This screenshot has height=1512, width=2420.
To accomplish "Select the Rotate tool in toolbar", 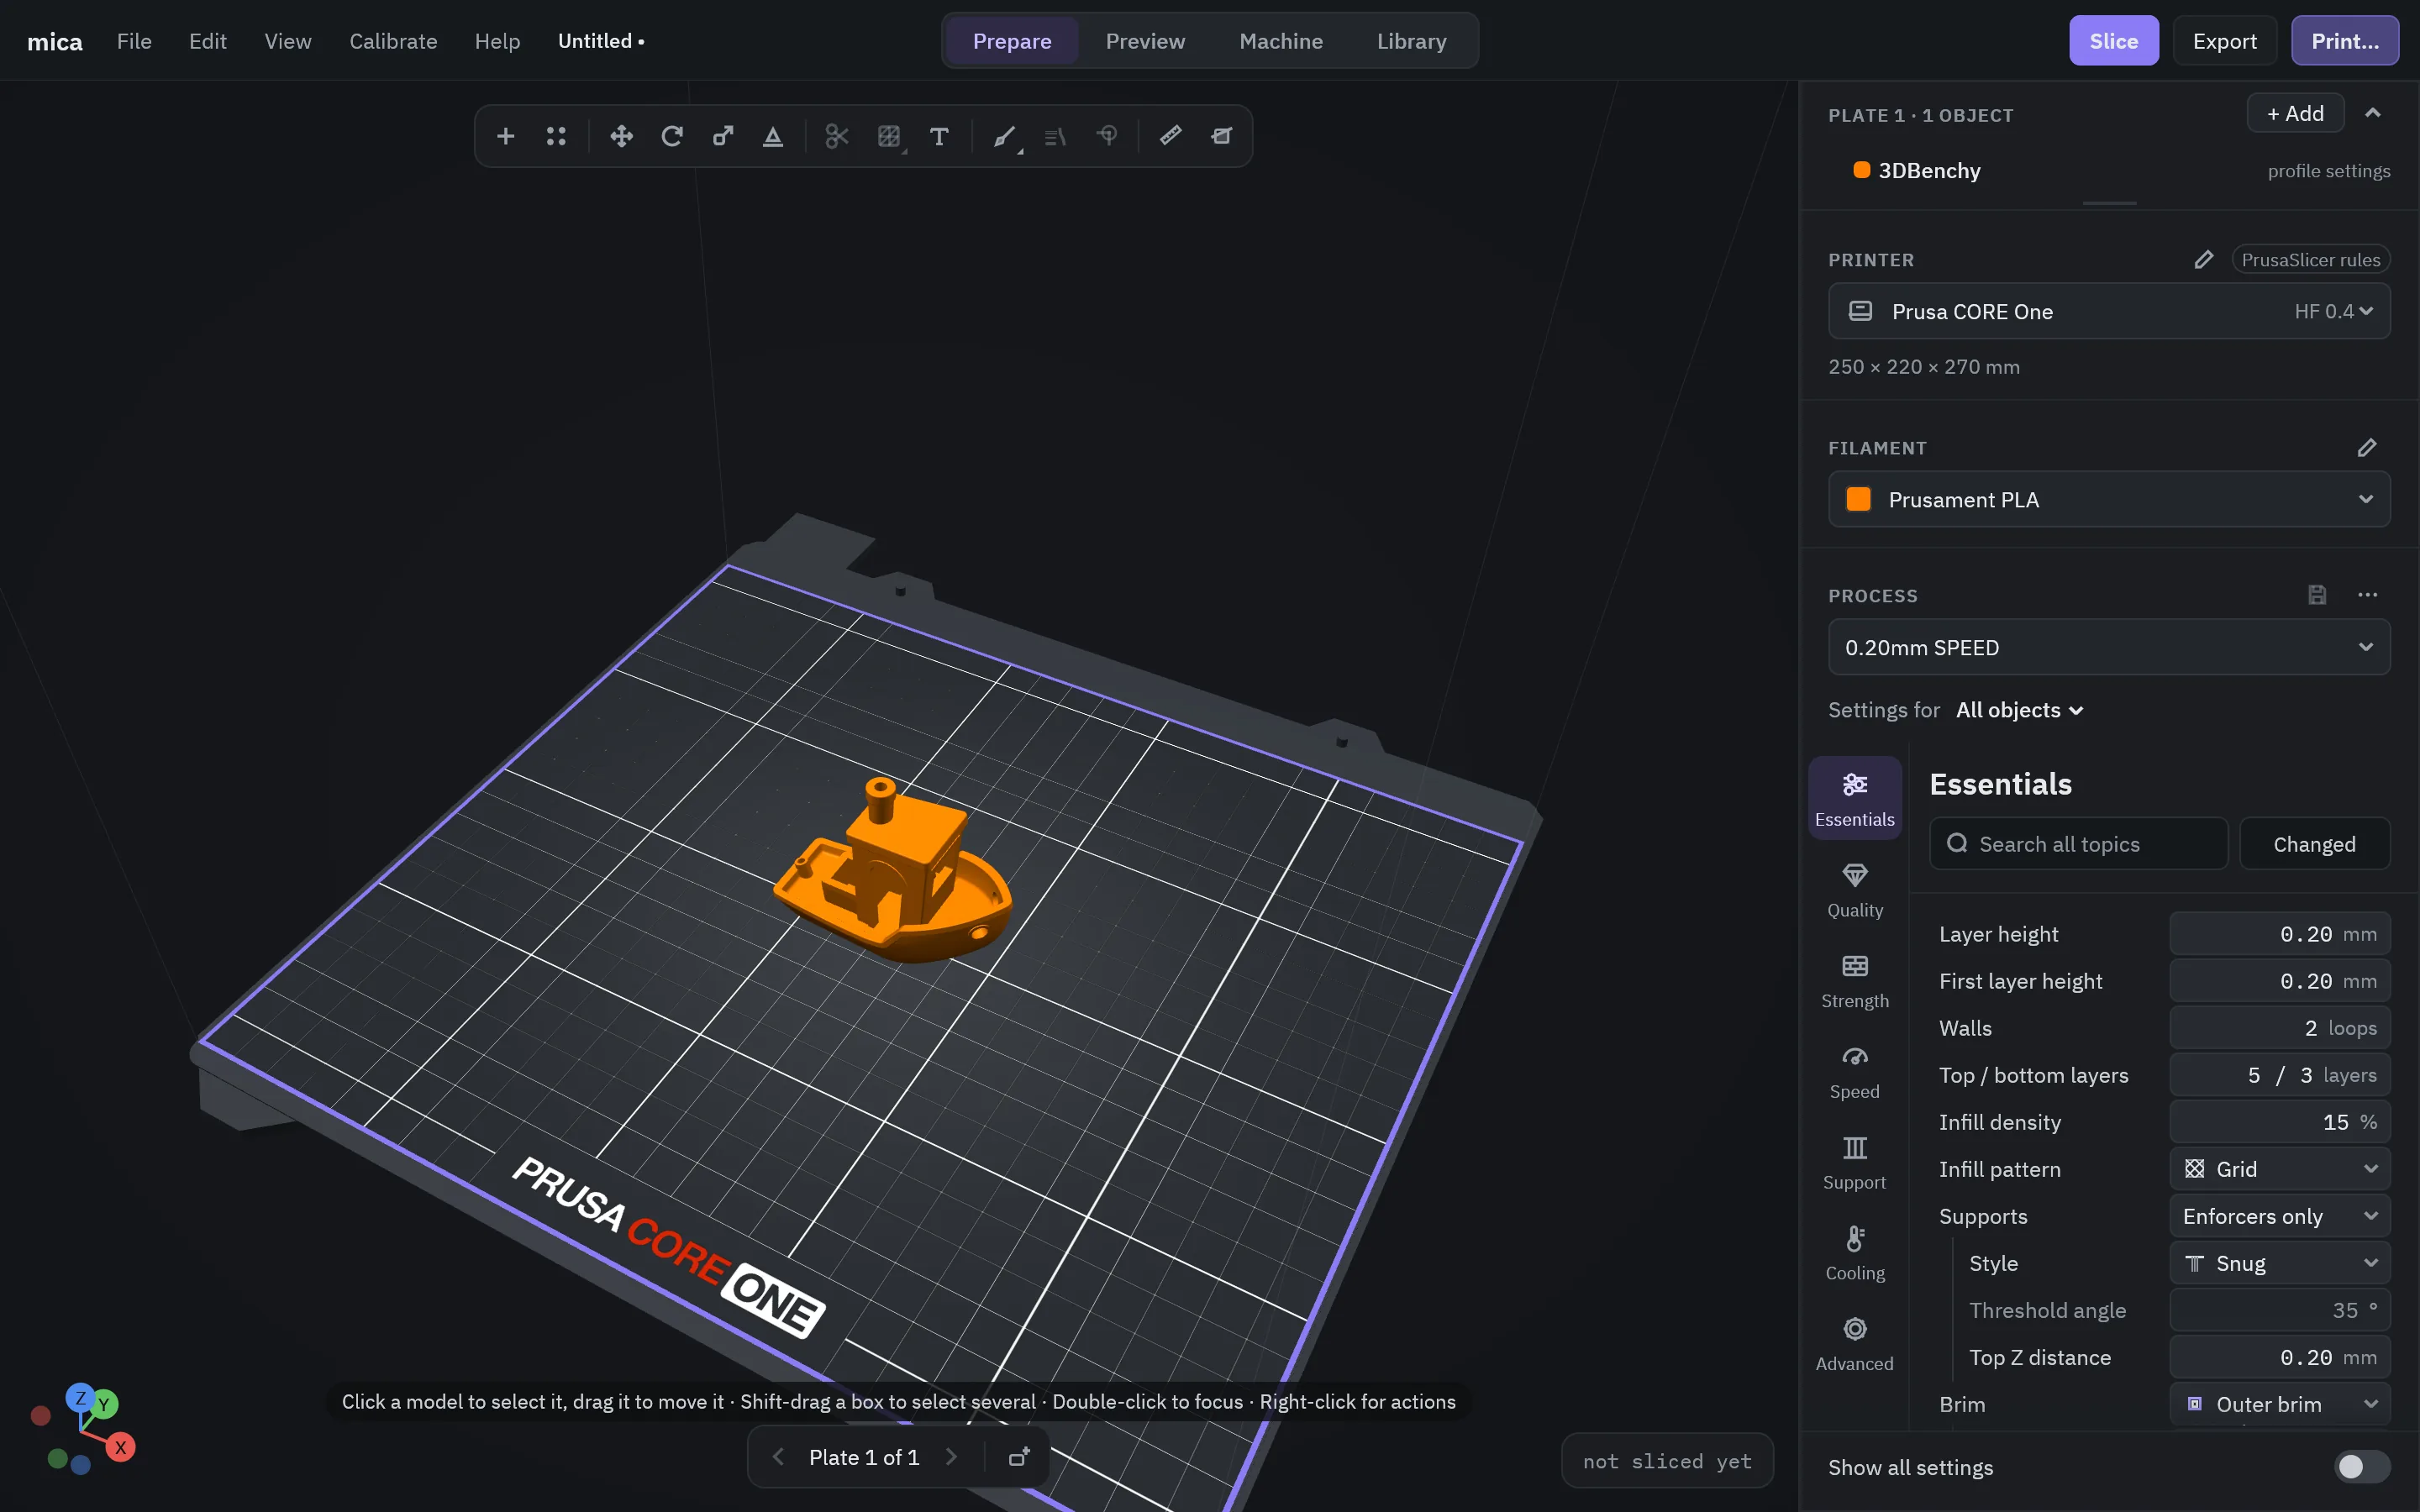I will tap(672, 136).
